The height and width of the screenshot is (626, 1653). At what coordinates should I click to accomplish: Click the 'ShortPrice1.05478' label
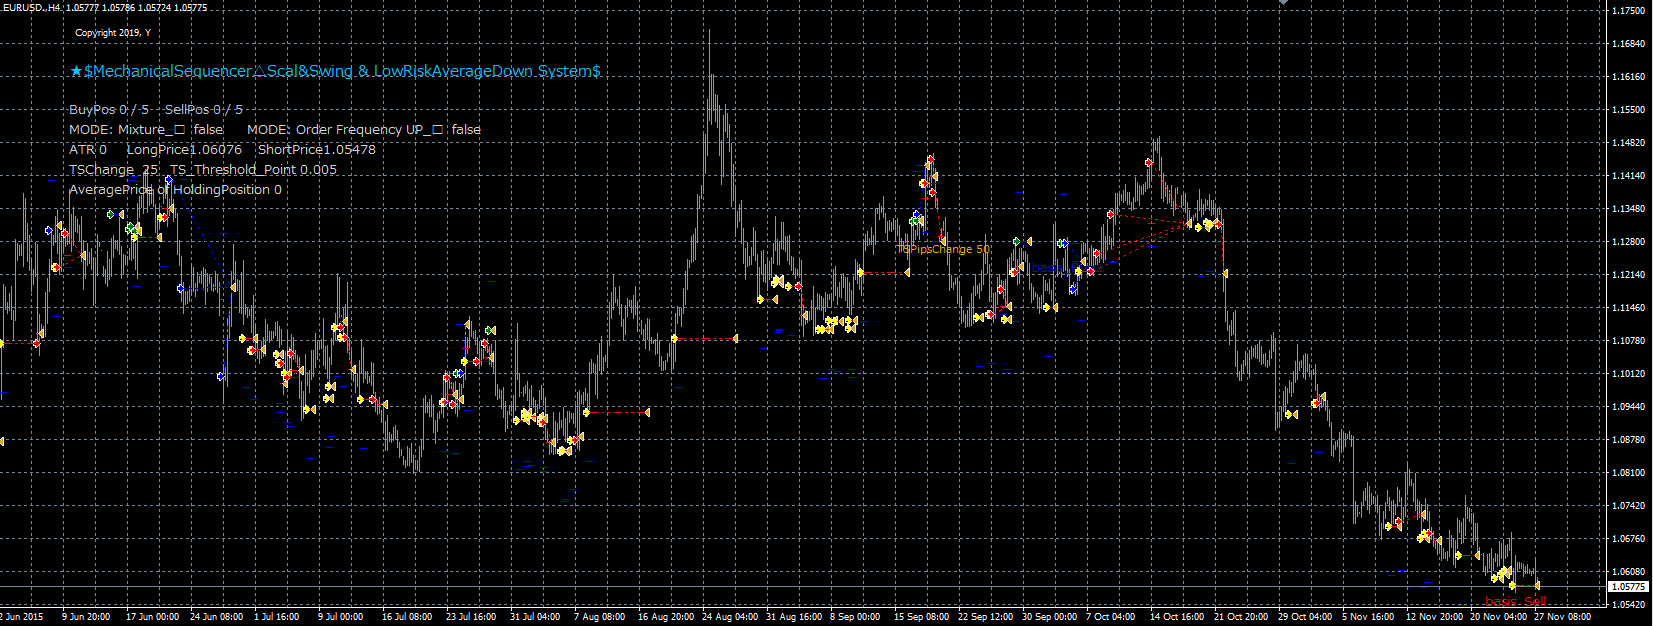pos(317,149)
